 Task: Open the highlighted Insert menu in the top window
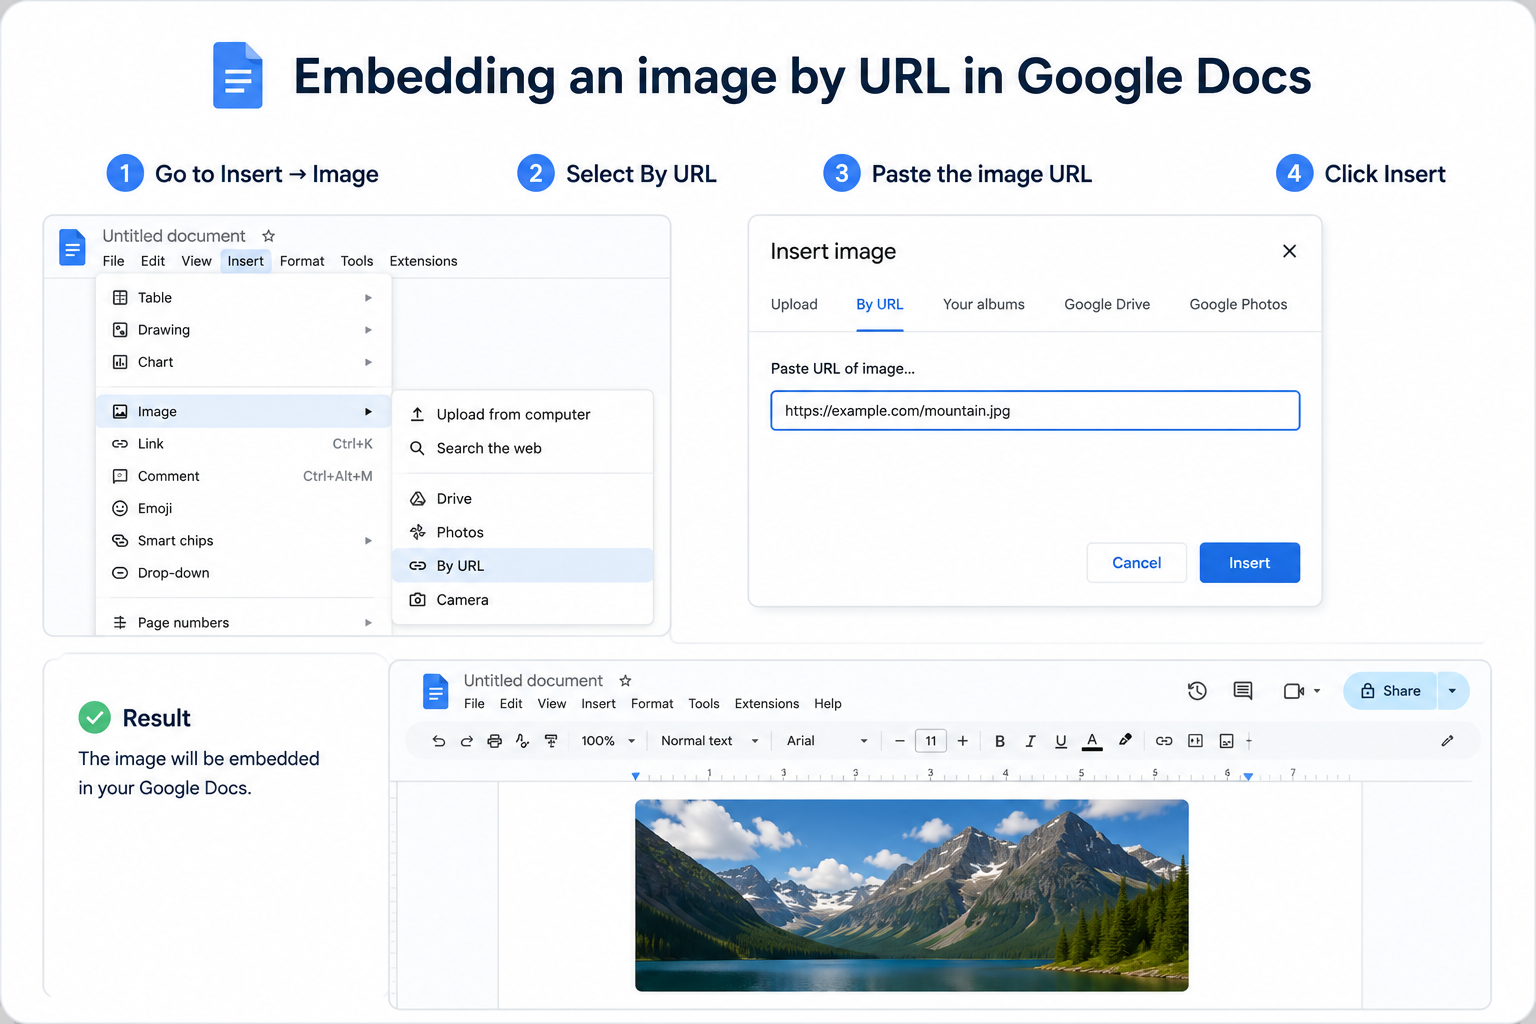pos(246,261)
